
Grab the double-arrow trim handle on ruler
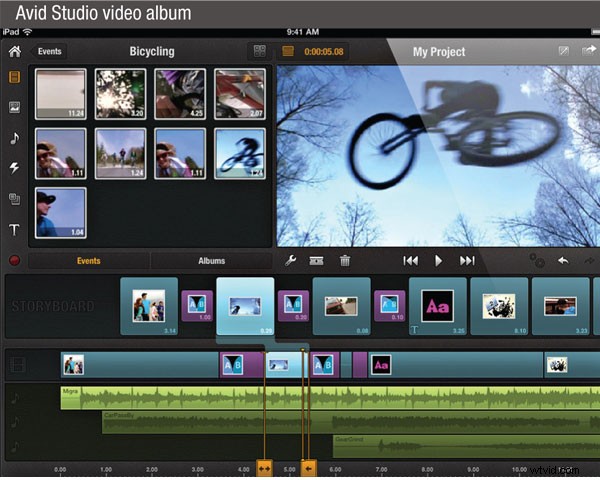(264, 468)
